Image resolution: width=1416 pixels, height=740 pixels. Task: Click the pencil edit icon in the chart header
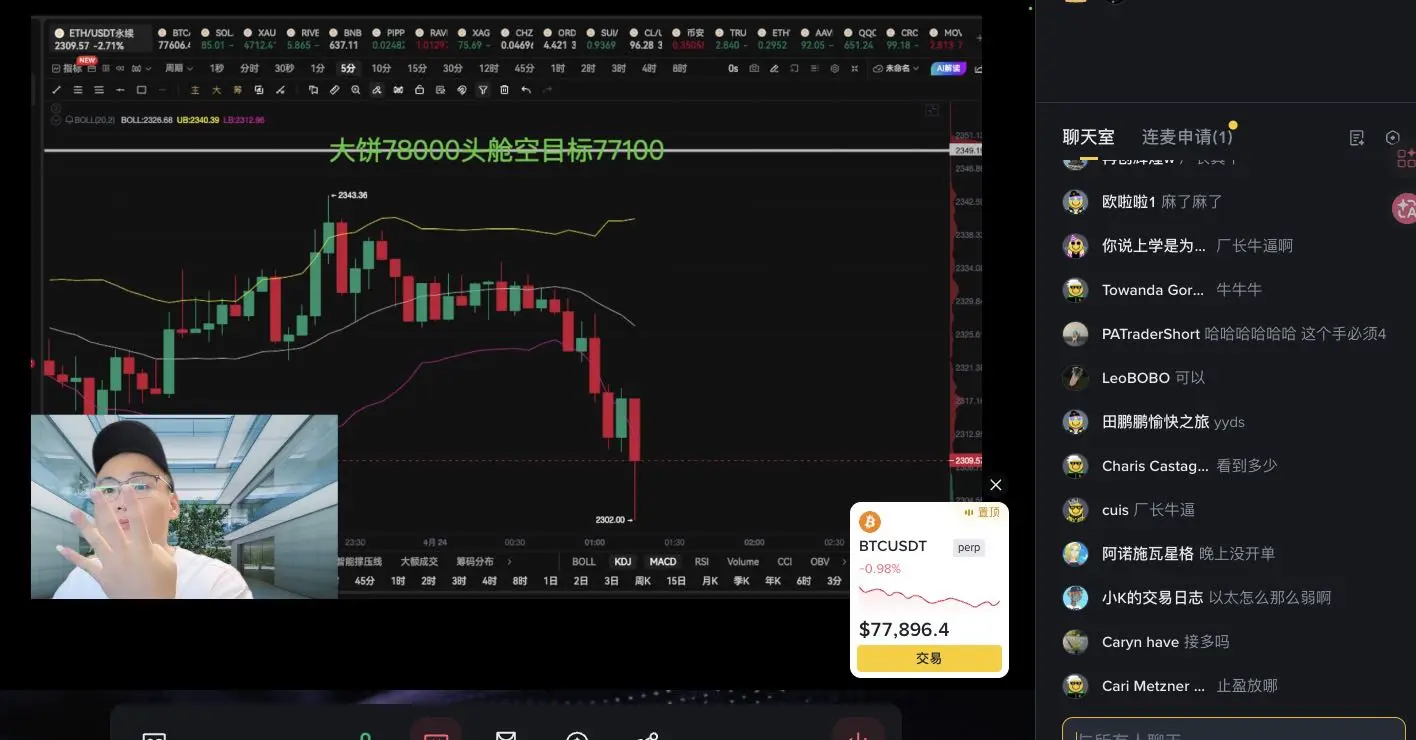(775, 68)
